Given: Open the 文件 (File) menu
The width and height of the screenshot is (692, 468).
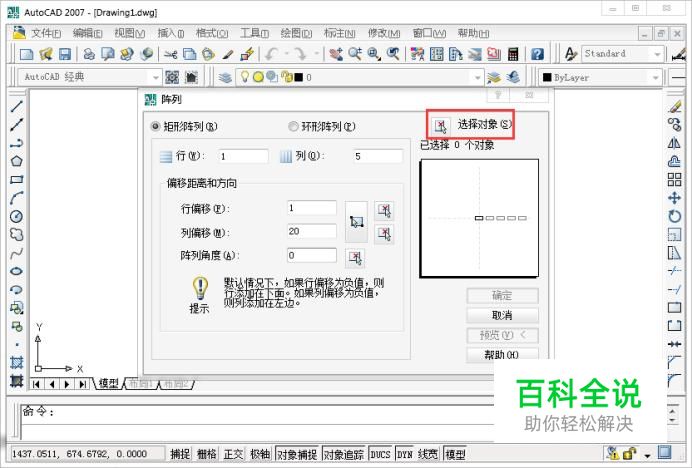Looking at the screenshot, I should 46,33.
